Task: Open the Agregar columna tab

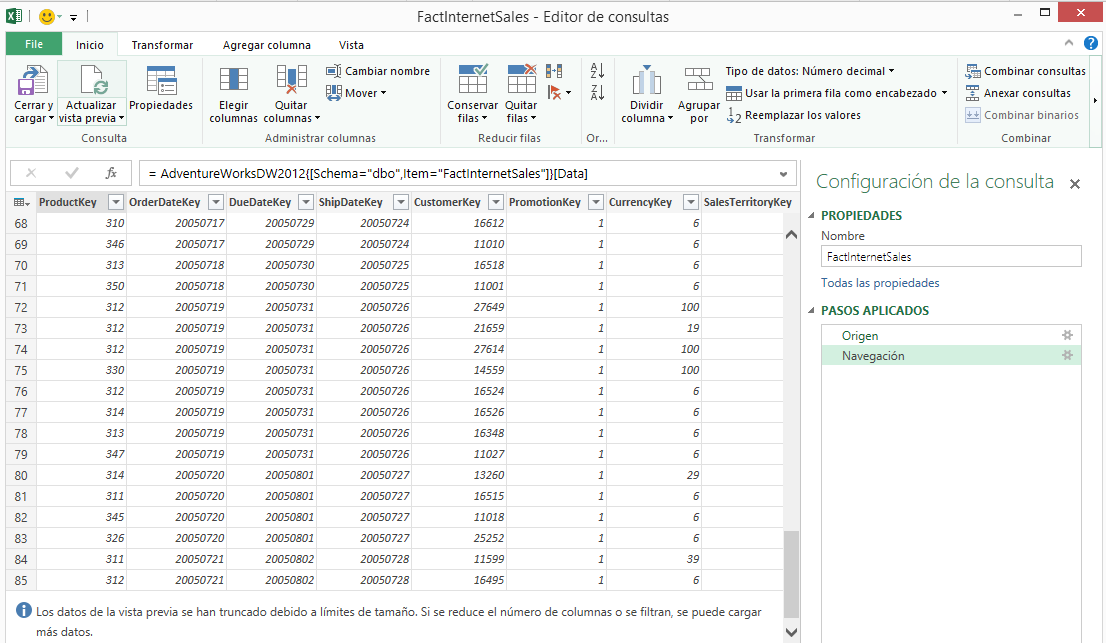Action: pyautogui.click(x=266, y=45)
